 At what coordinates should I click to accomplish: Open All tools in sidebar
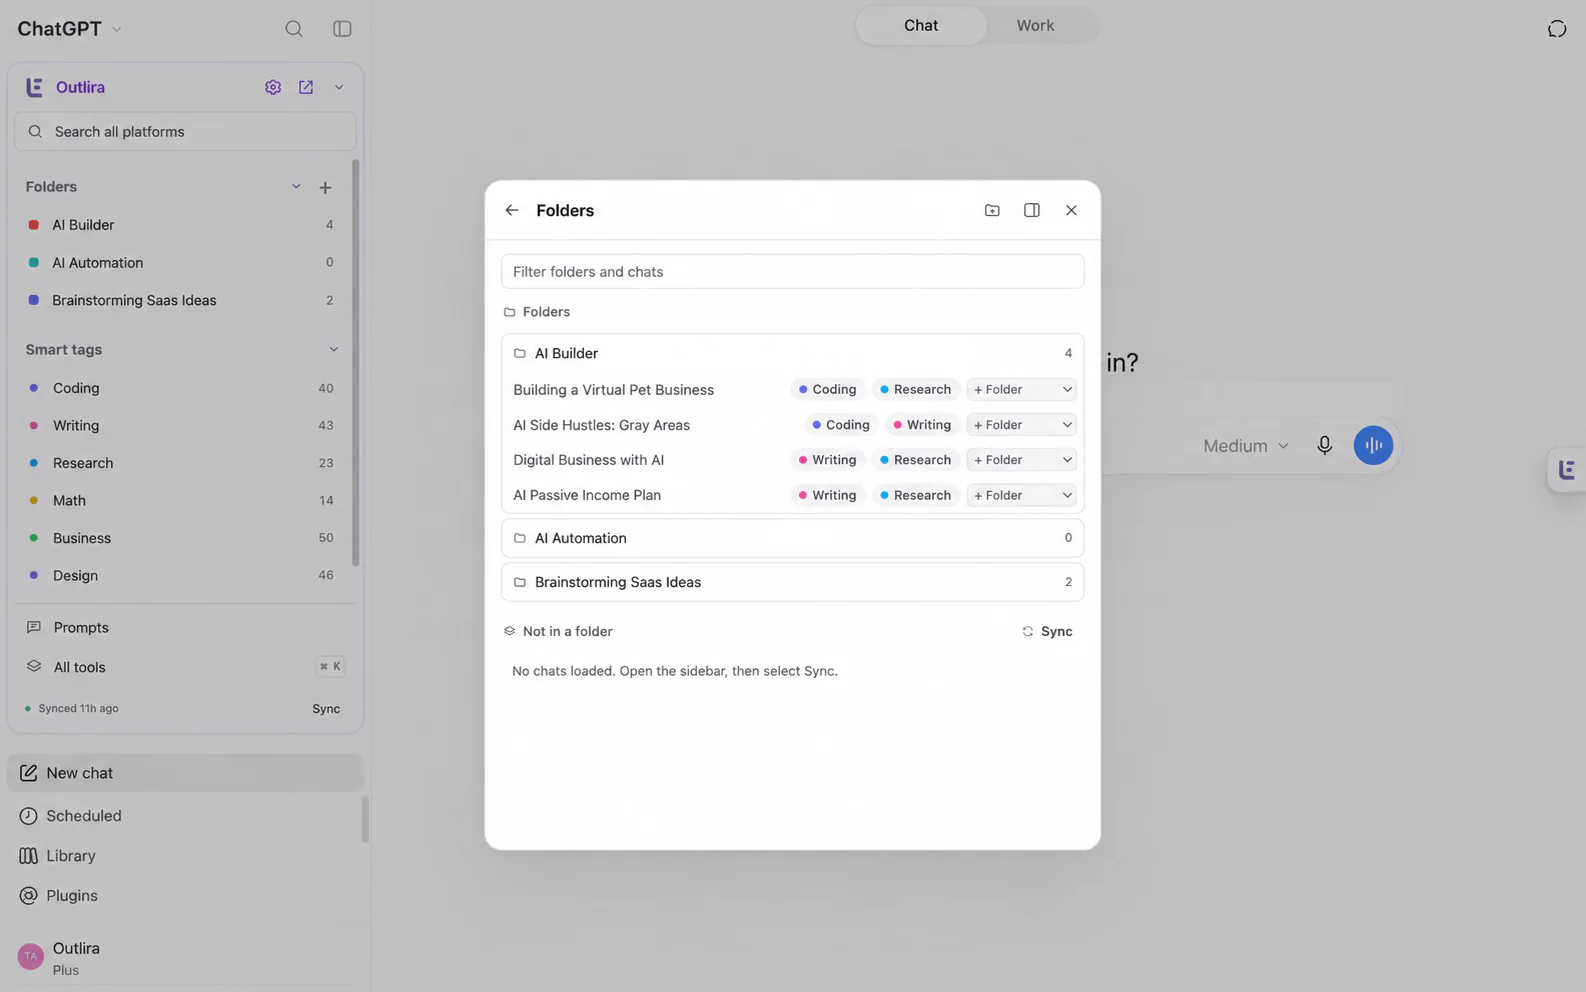185,667
